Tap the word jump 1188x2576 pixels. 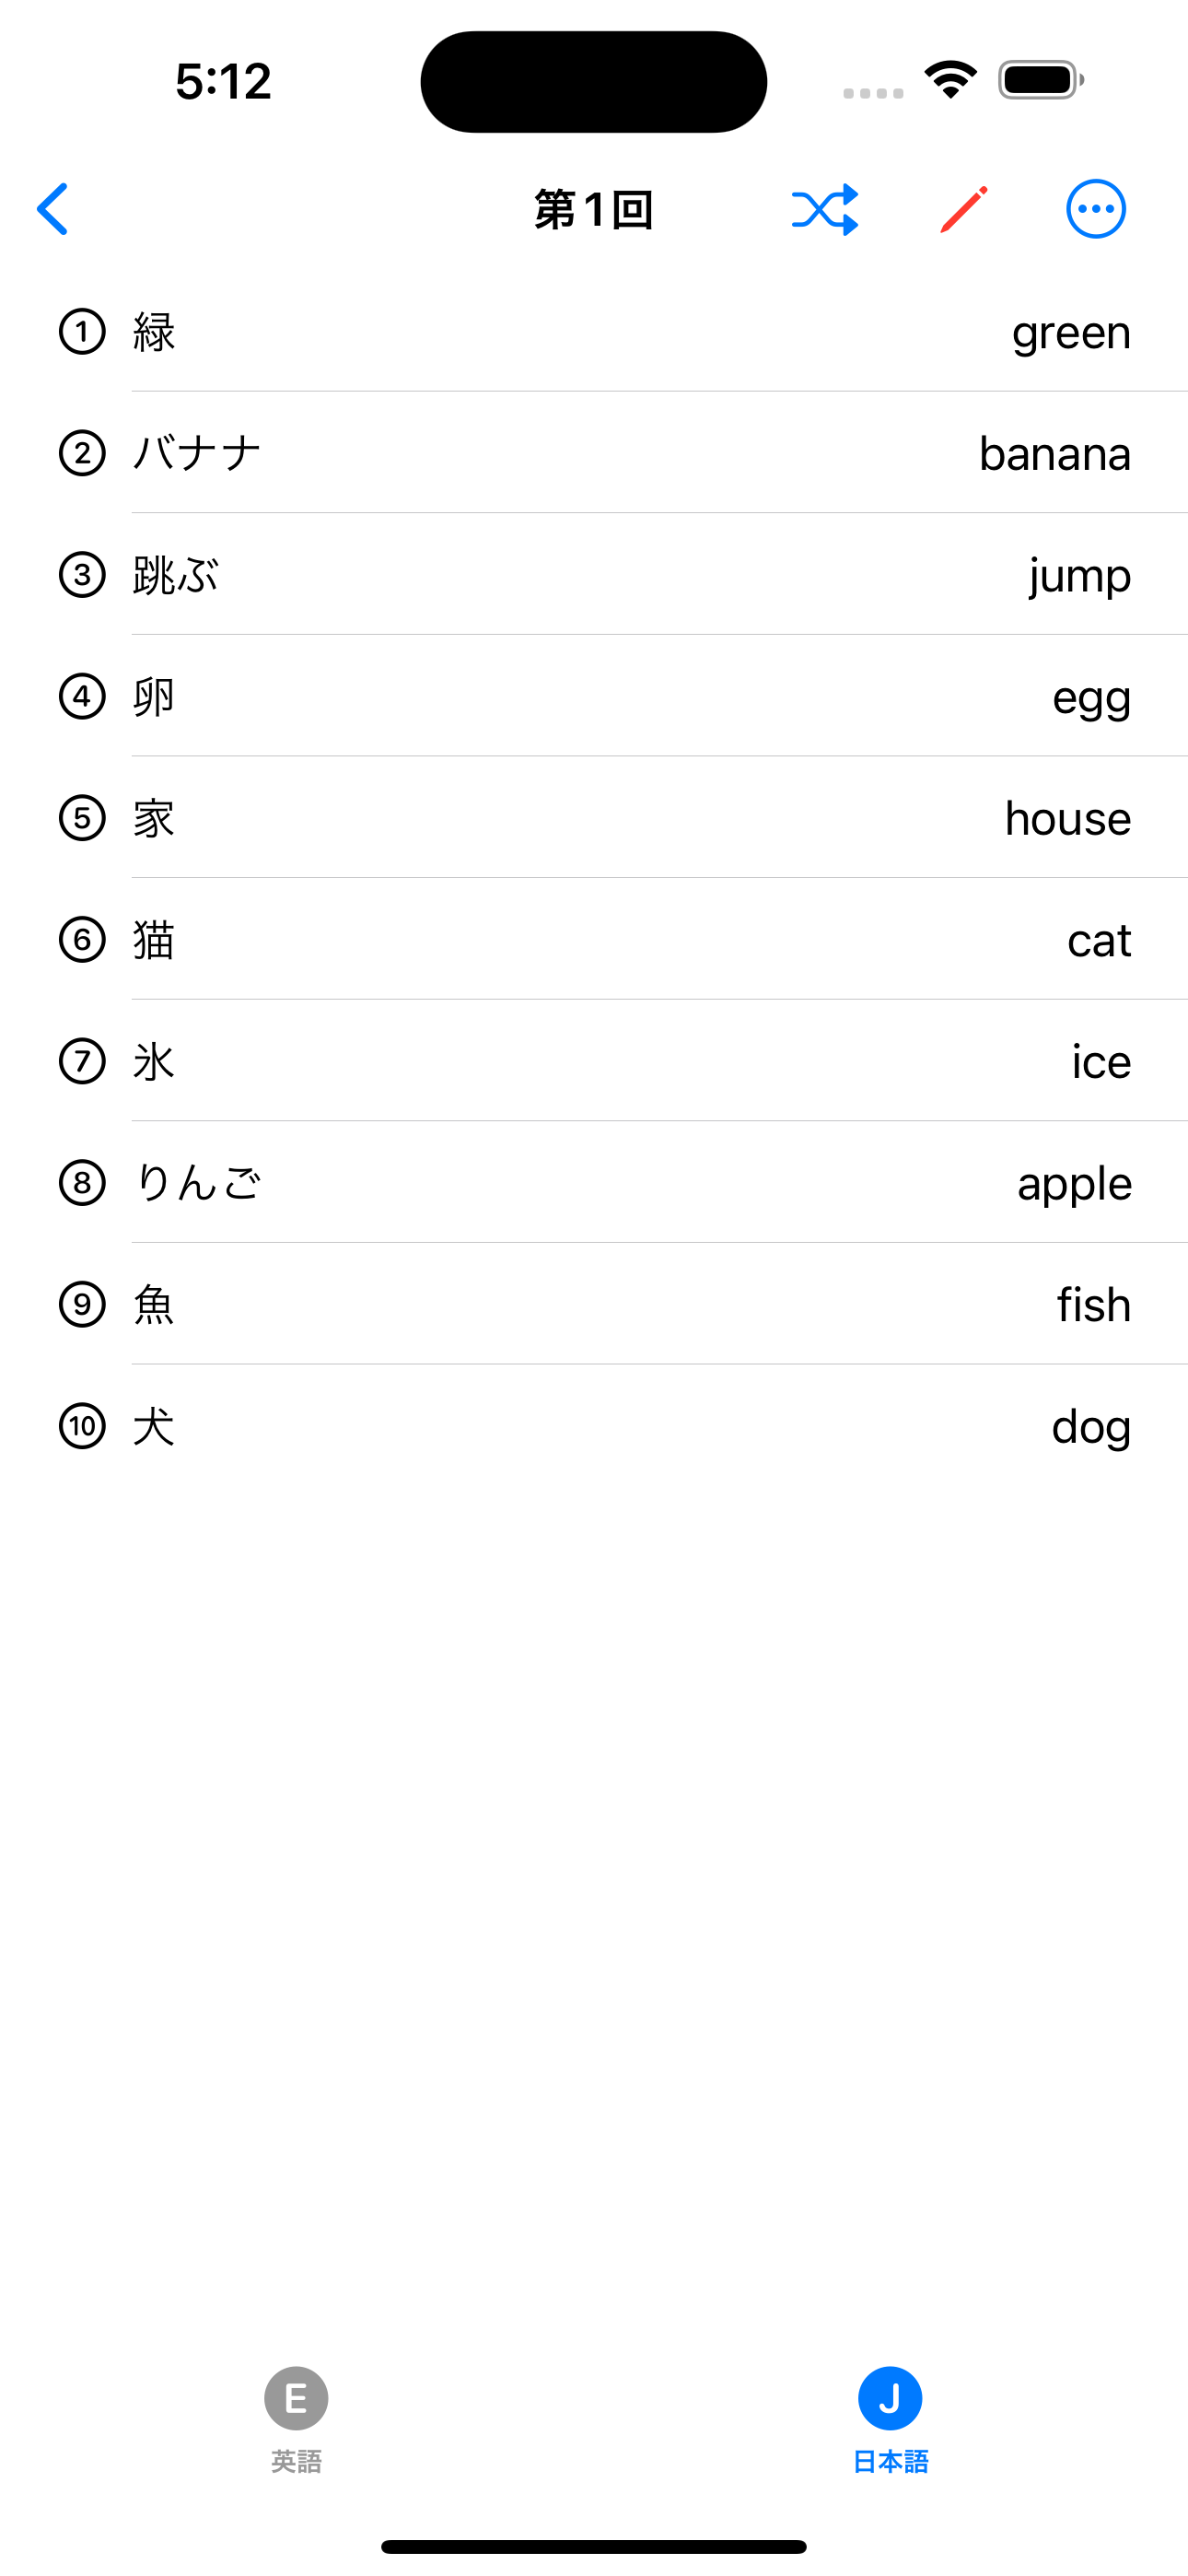point(1080,576)
